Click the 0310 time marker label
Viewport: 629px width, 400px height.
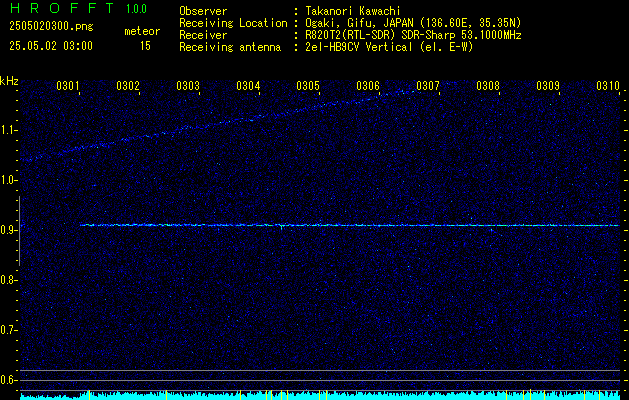point(608,85)
